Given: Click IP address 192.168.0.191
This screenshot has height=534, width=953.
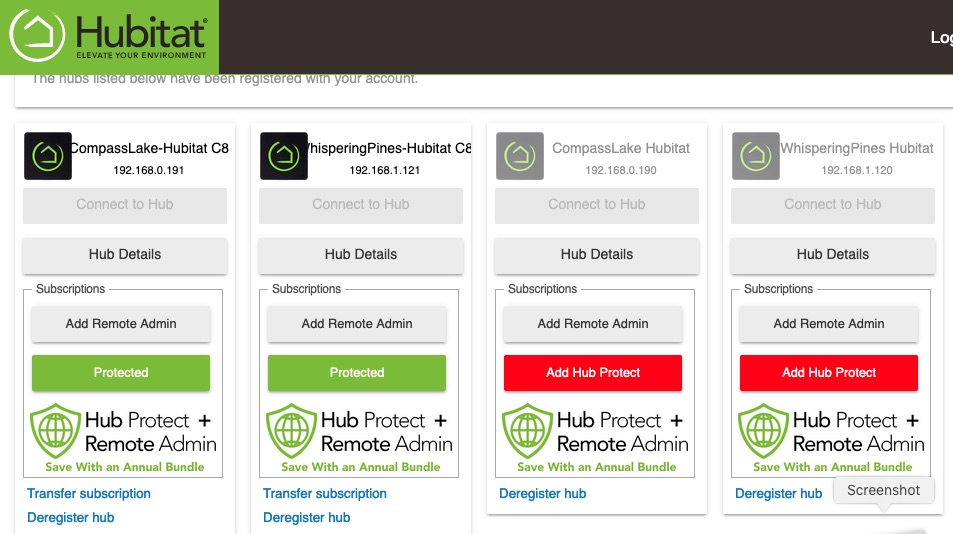Looking at the screenshot, I should pyautogui.click(x=148, y=171).
